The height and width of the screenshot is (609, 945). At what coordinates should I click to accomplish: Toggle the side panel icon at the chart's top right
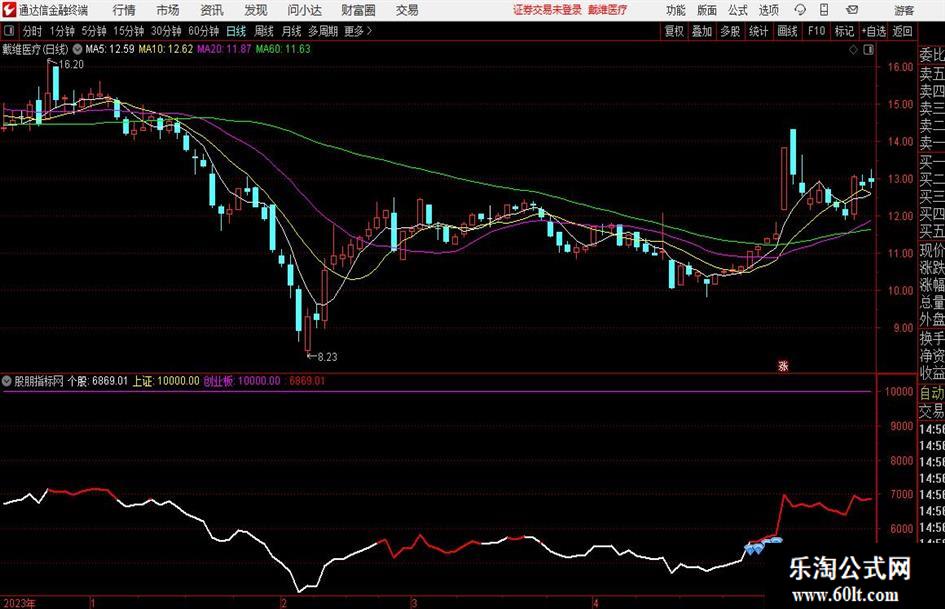click(868, 50)
